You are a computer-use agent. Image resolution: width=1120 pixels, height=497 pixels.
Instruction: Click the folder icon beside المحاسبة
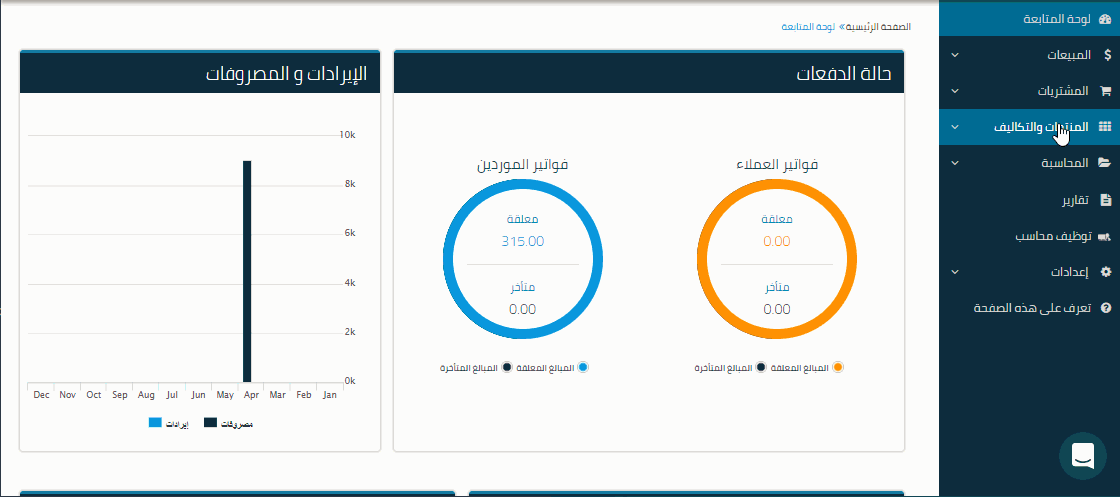[x=1105, y=163]
